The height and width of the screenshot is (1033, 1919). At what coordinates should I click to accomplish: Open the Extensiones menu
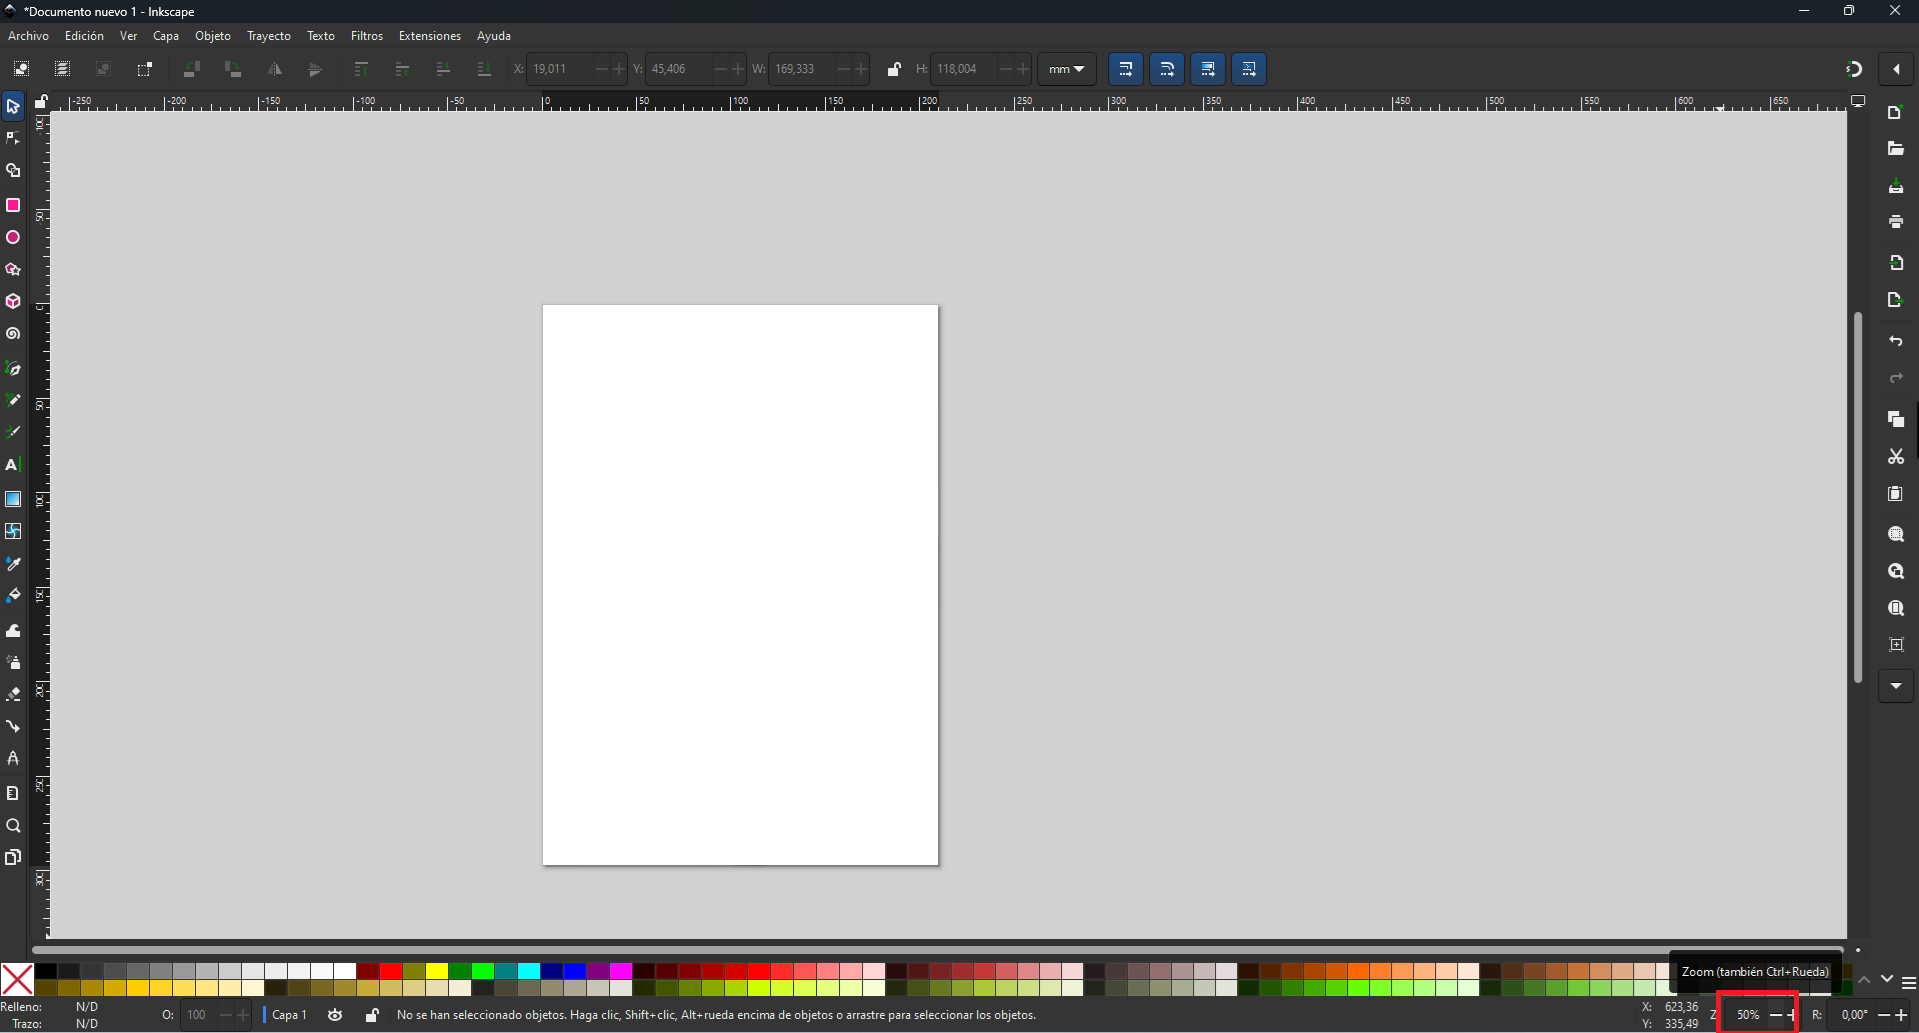coord(430,36)
